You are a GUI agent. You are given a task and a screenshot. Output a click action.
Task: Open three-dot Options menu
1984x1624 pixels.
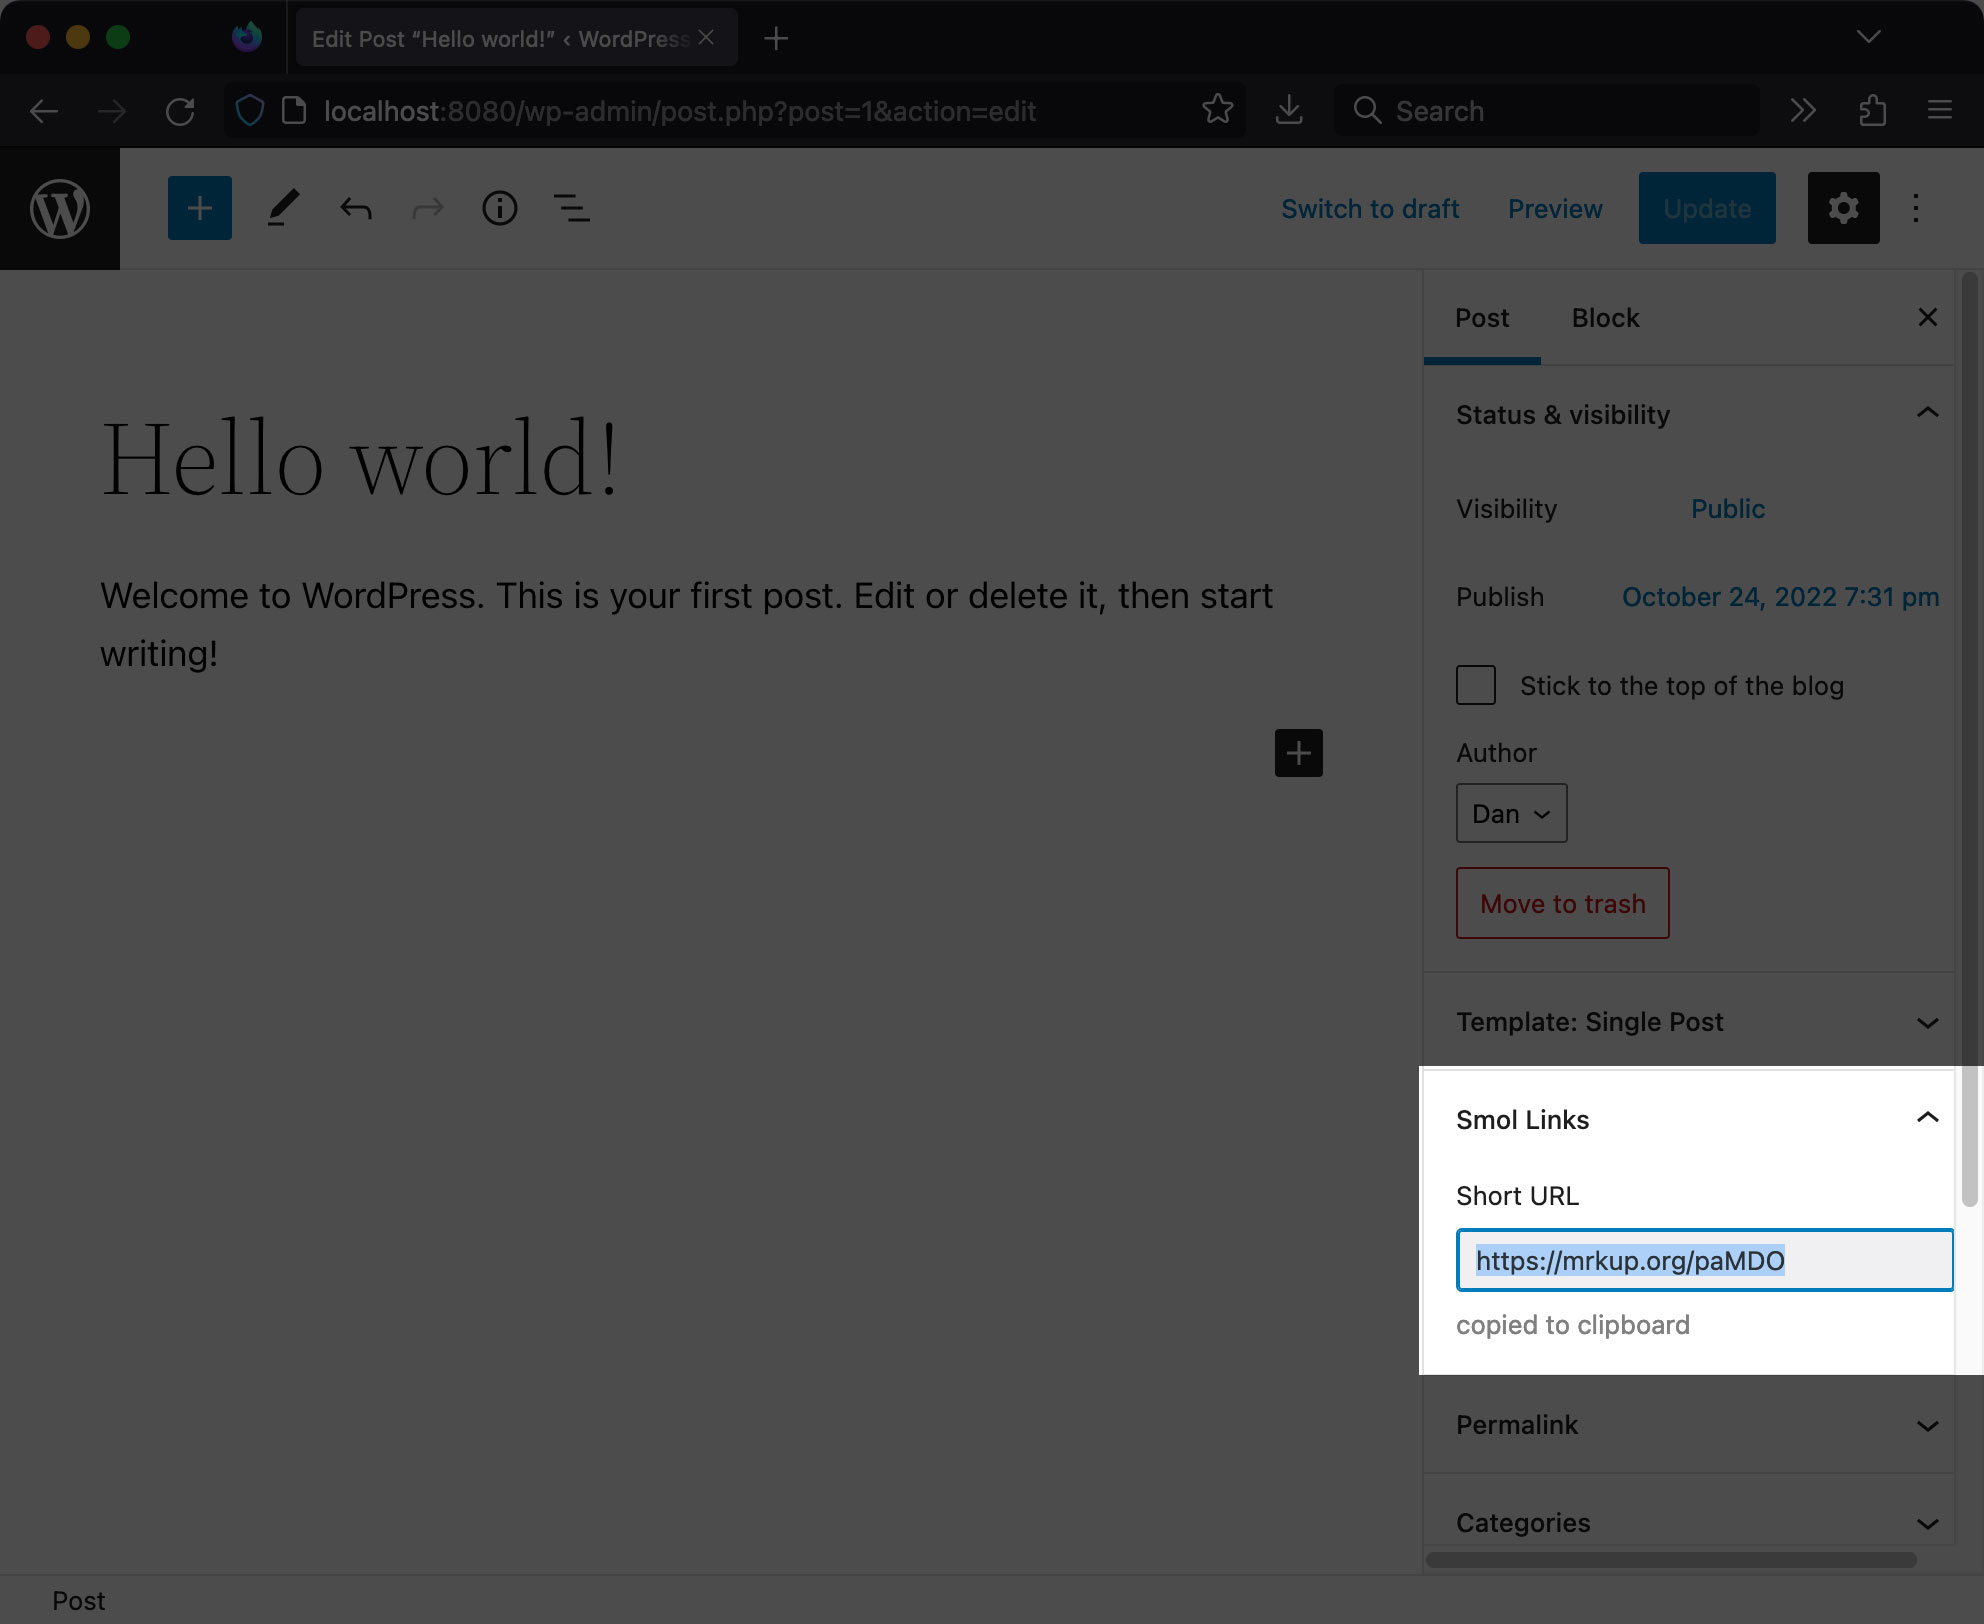coord(1915,208)
